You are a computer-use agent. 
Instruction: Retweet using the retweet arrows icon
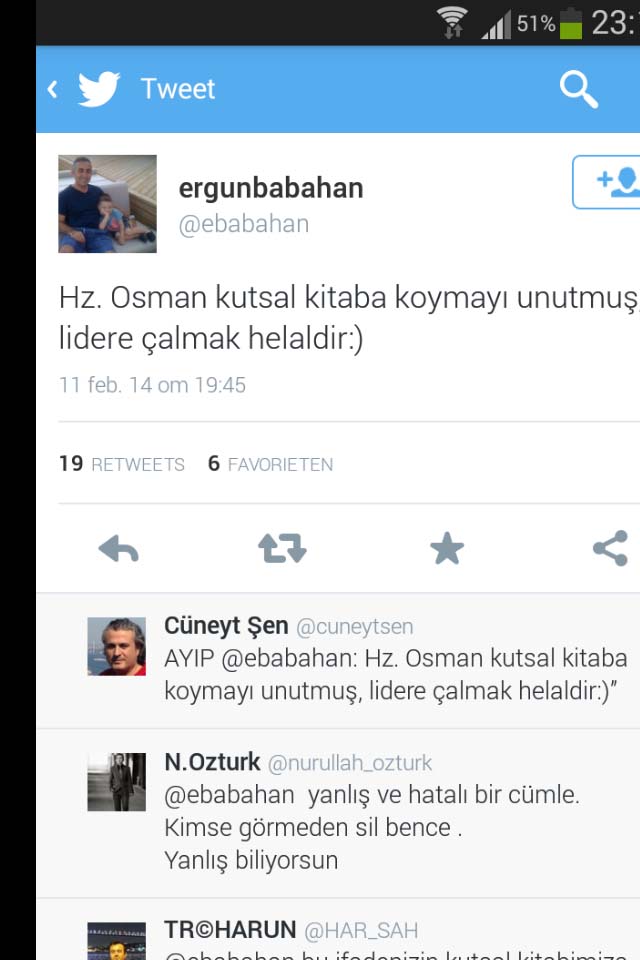(x=282, y=548)
